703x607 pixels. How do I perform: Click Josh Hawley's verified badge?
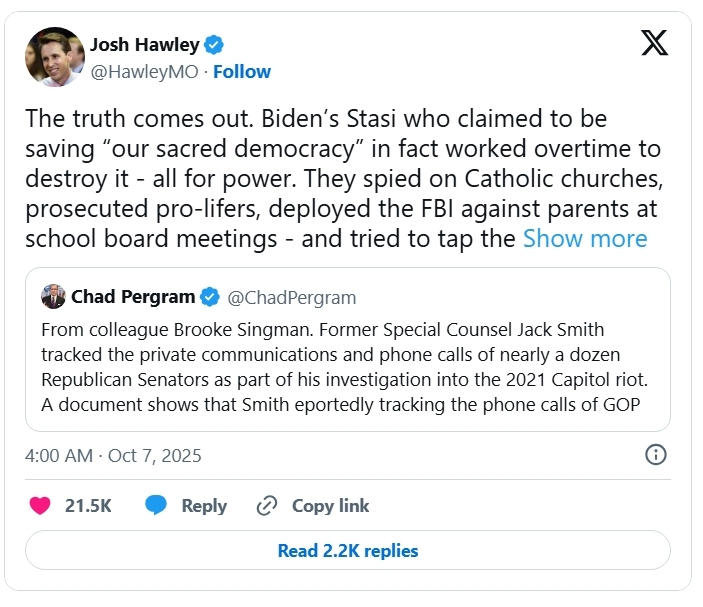tap(214, 45)
